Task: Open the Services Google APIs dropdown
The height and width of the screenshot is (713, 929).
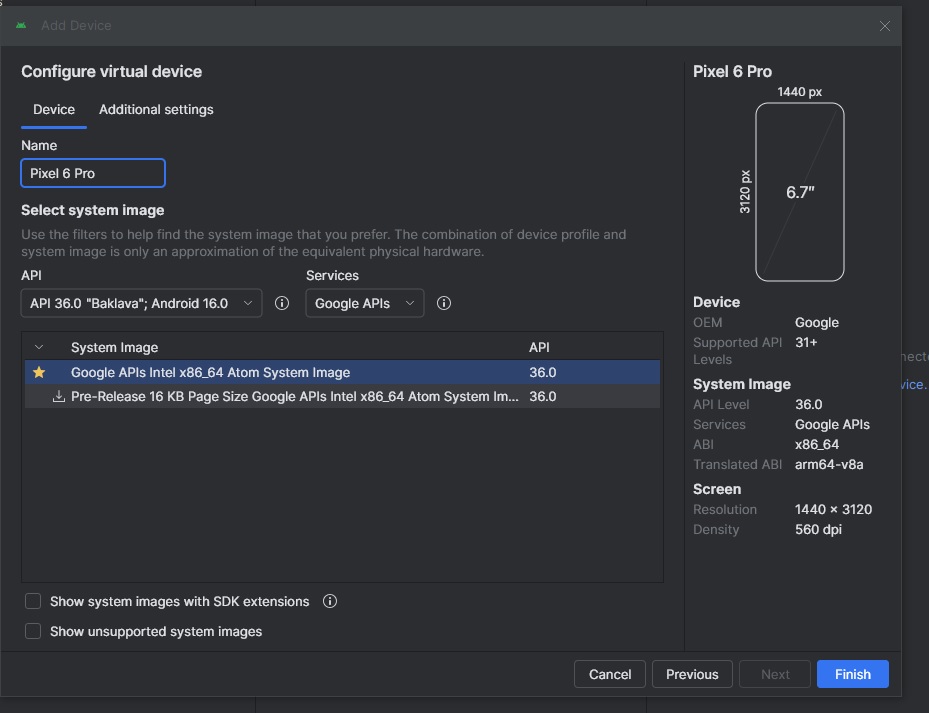Action: tap(364, 303)
